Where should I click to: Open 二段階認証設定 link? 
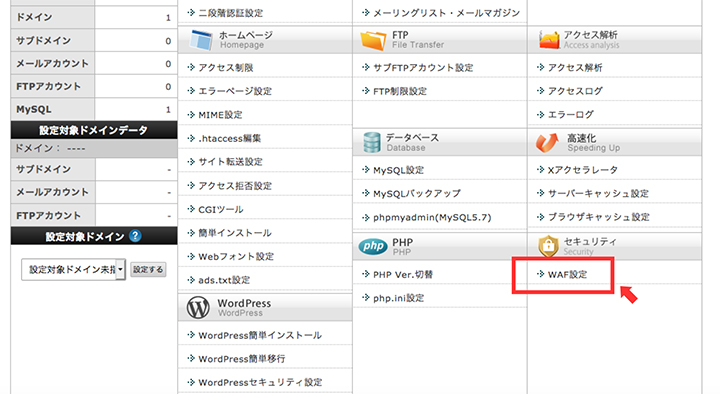pyautogui.click(x=231, y=13)
